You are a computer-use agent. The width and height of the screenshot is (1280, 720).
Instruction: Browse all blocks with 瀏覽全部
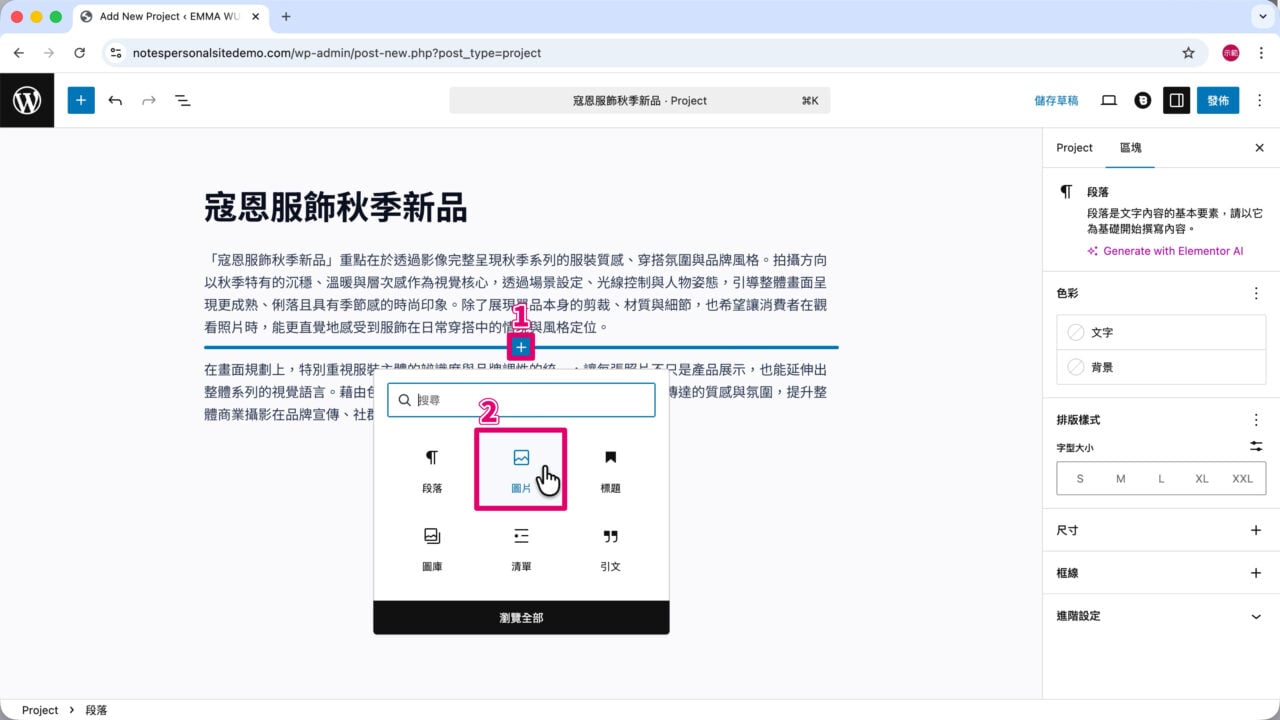point(521,617)
